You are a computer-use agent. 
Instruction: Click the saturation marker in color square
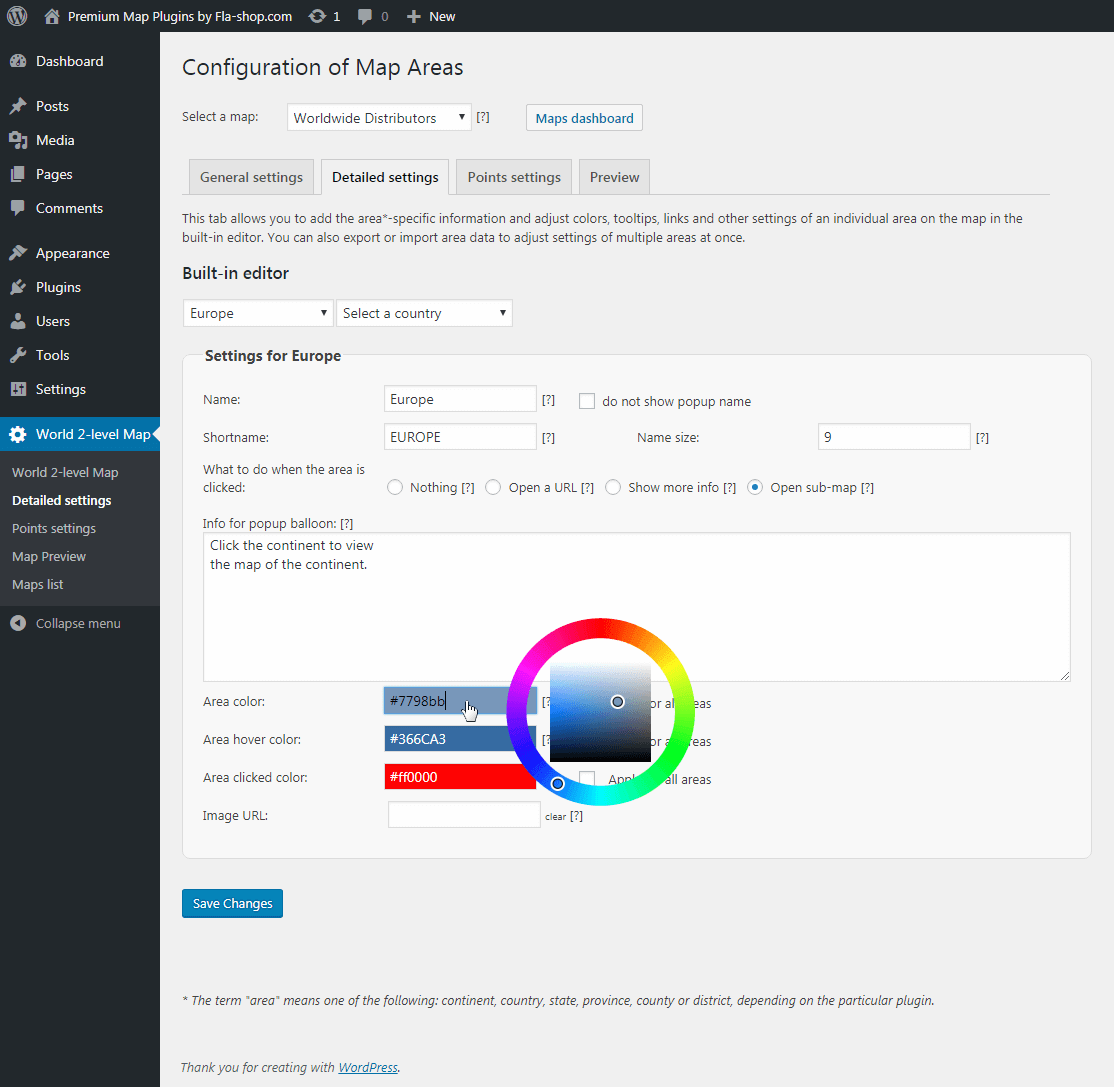click(618, 702)
